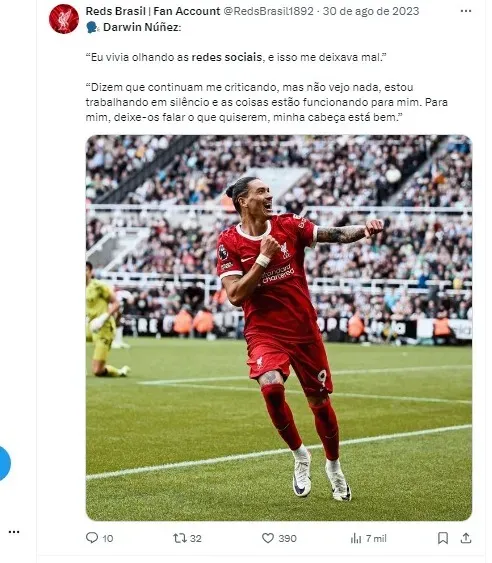Click the reply count 10
The image size is (492, 563).
108,538
